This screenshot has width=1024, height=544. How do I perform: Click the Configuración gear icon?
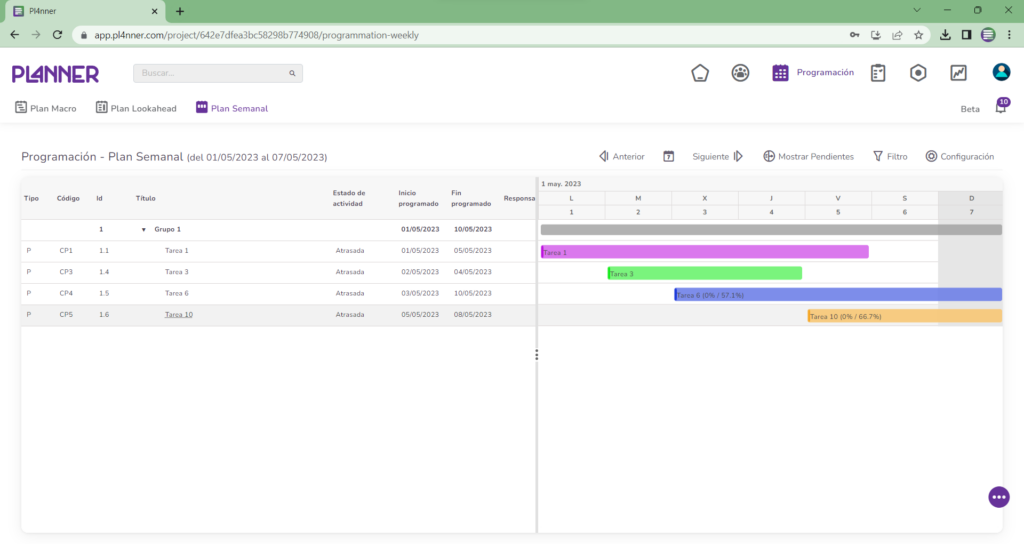click(931, 157)
